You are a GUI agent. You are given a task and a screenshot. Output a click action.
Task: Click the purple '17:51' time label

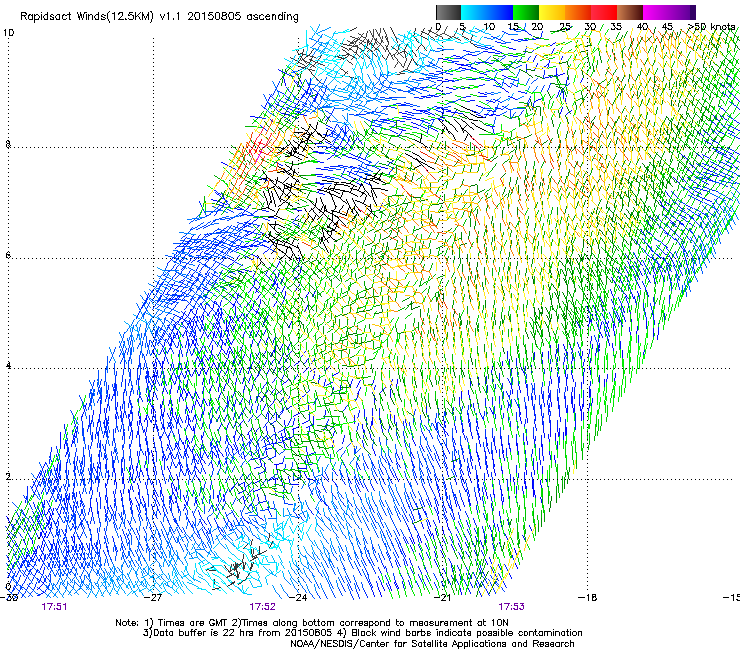click(x=54, y=607)
